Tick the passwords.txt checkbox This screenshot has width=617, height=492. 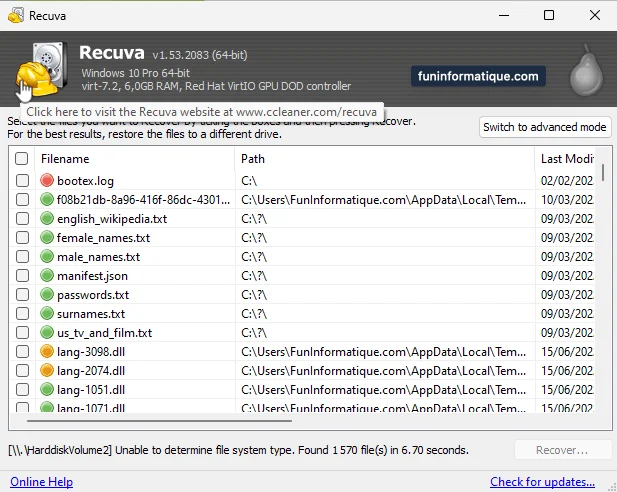pos(22,294)
